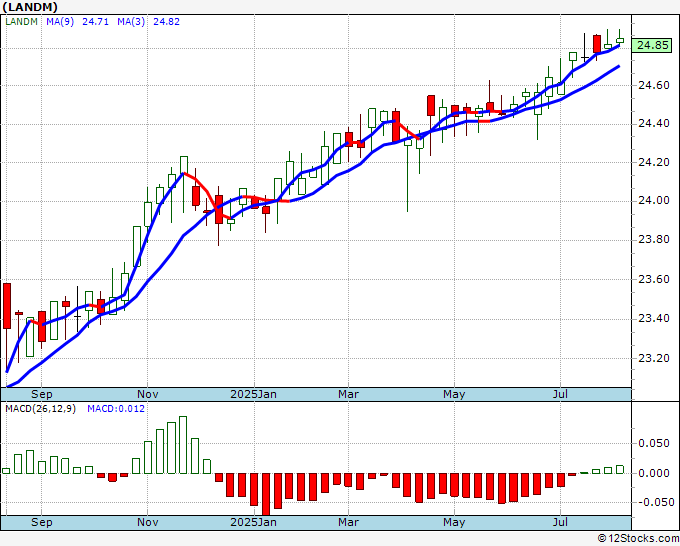This screenshot has height=546, width=680.
Task: Click Mar on the price chart date axis
Action: click(348, 395)
